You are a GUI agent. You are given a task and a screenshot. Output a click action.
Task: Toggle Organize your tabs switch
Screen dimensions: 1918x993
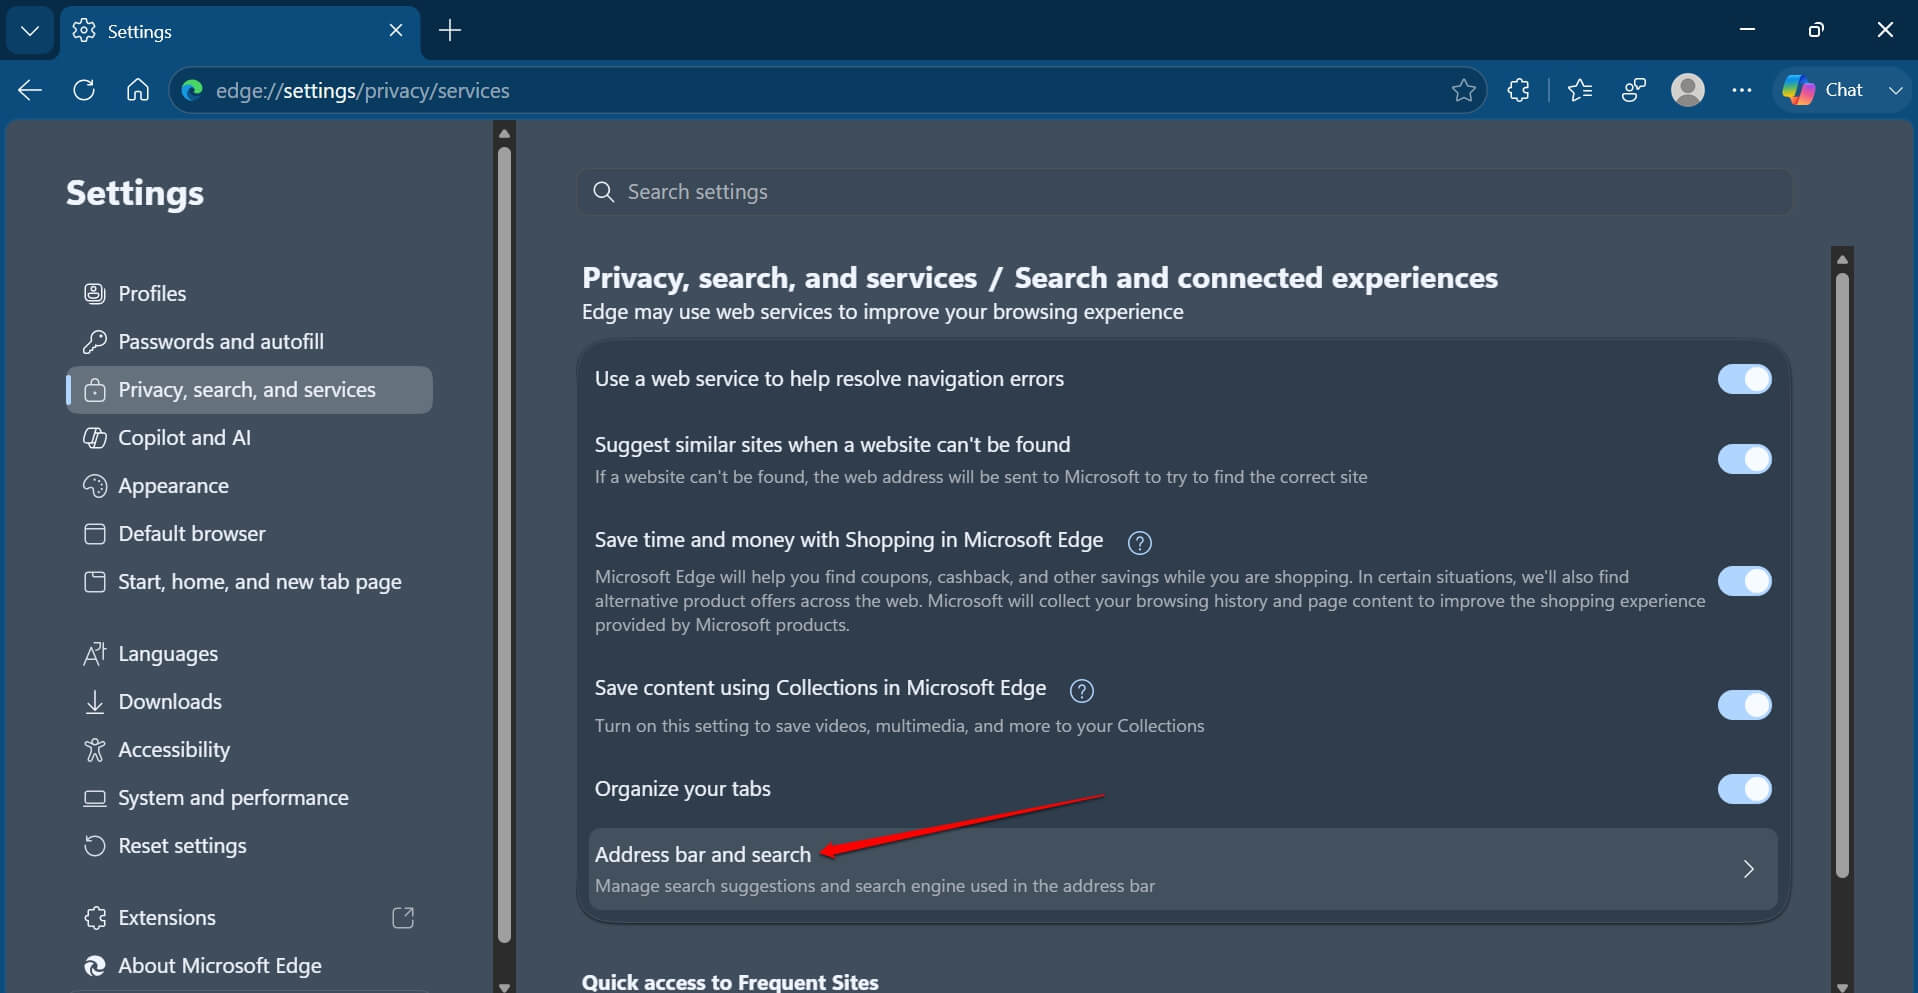[1744, 789]
